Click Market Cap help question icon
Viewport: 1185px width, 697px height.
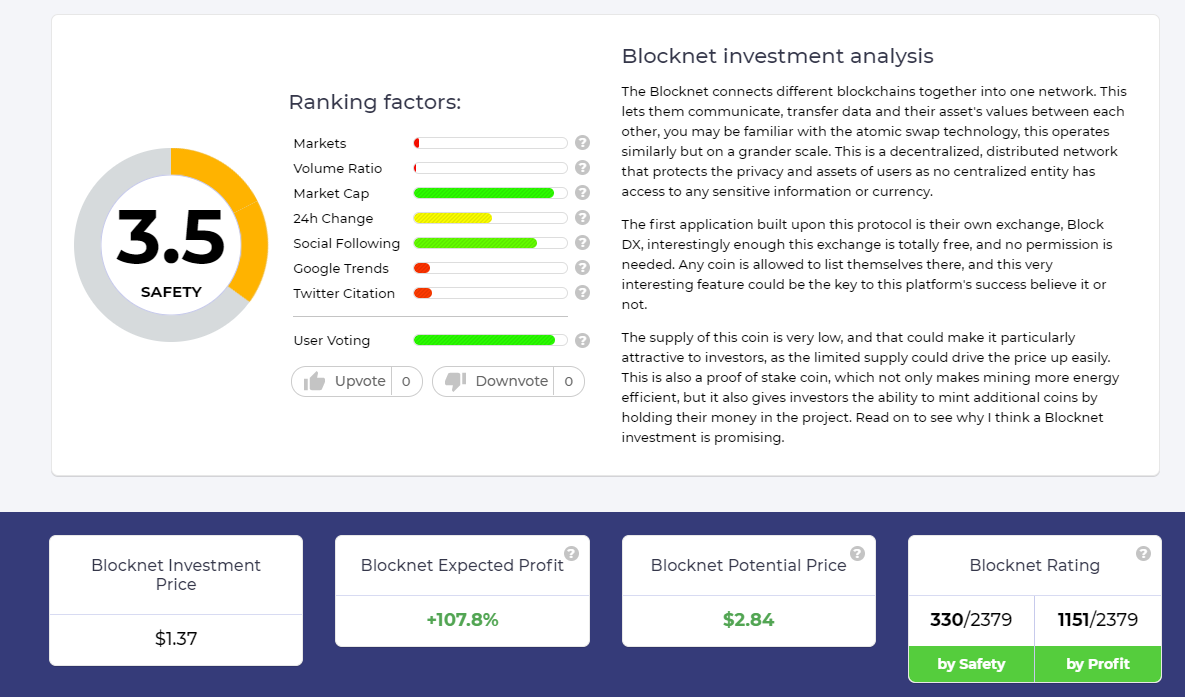pyautogui.click(x=582, y=193)
